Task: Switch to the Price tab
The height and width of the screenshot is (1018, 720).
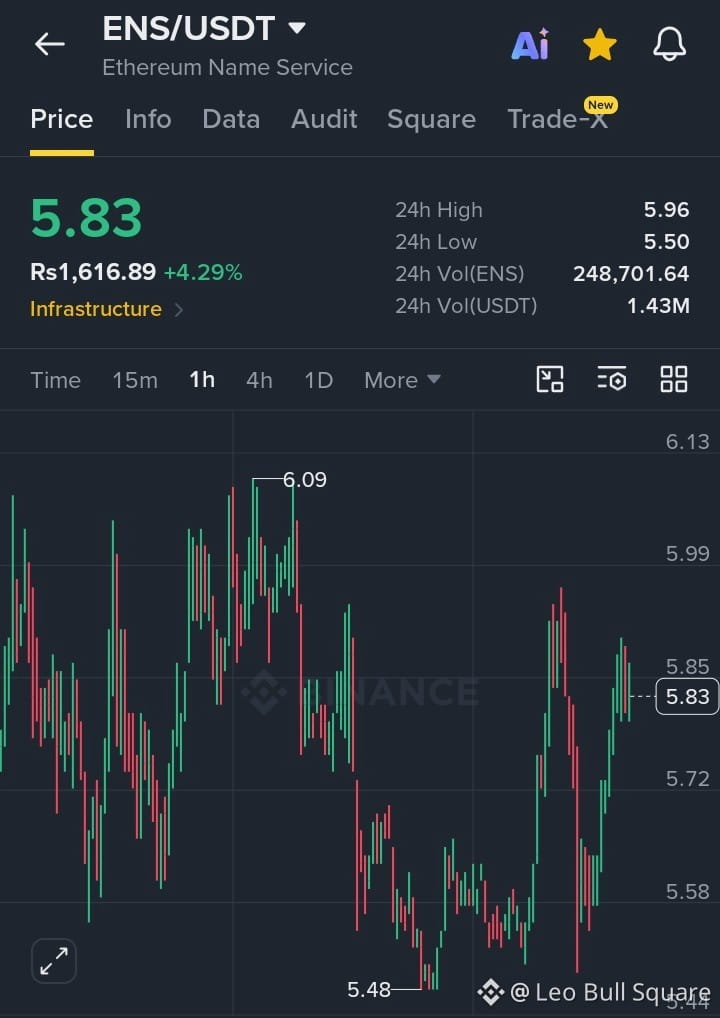Action: [x=62, y=119]
